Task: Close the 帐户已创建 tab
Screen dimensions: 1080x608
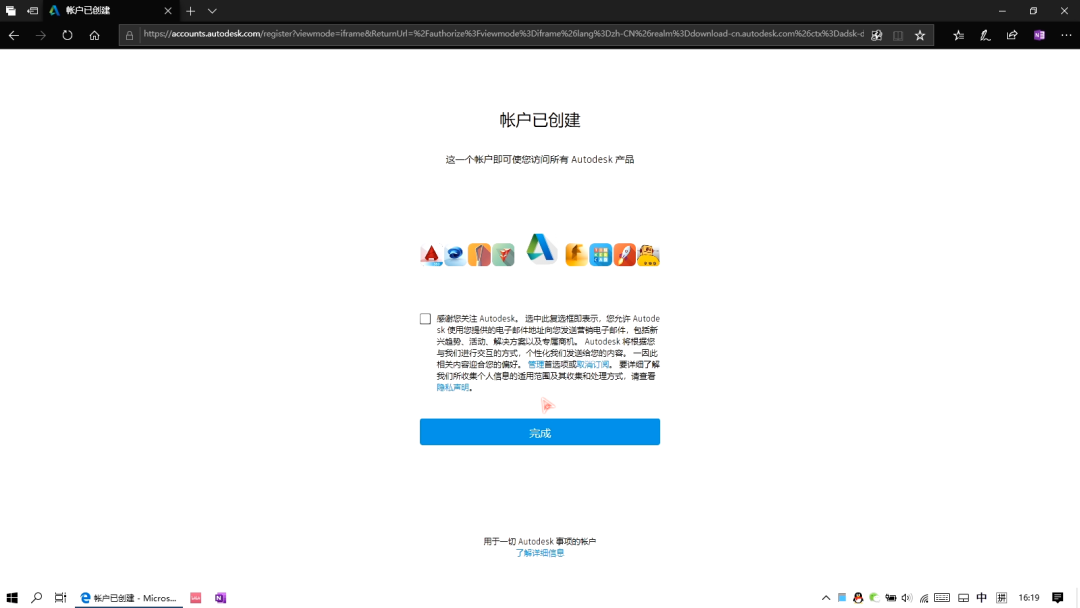Action: (168, 11)
